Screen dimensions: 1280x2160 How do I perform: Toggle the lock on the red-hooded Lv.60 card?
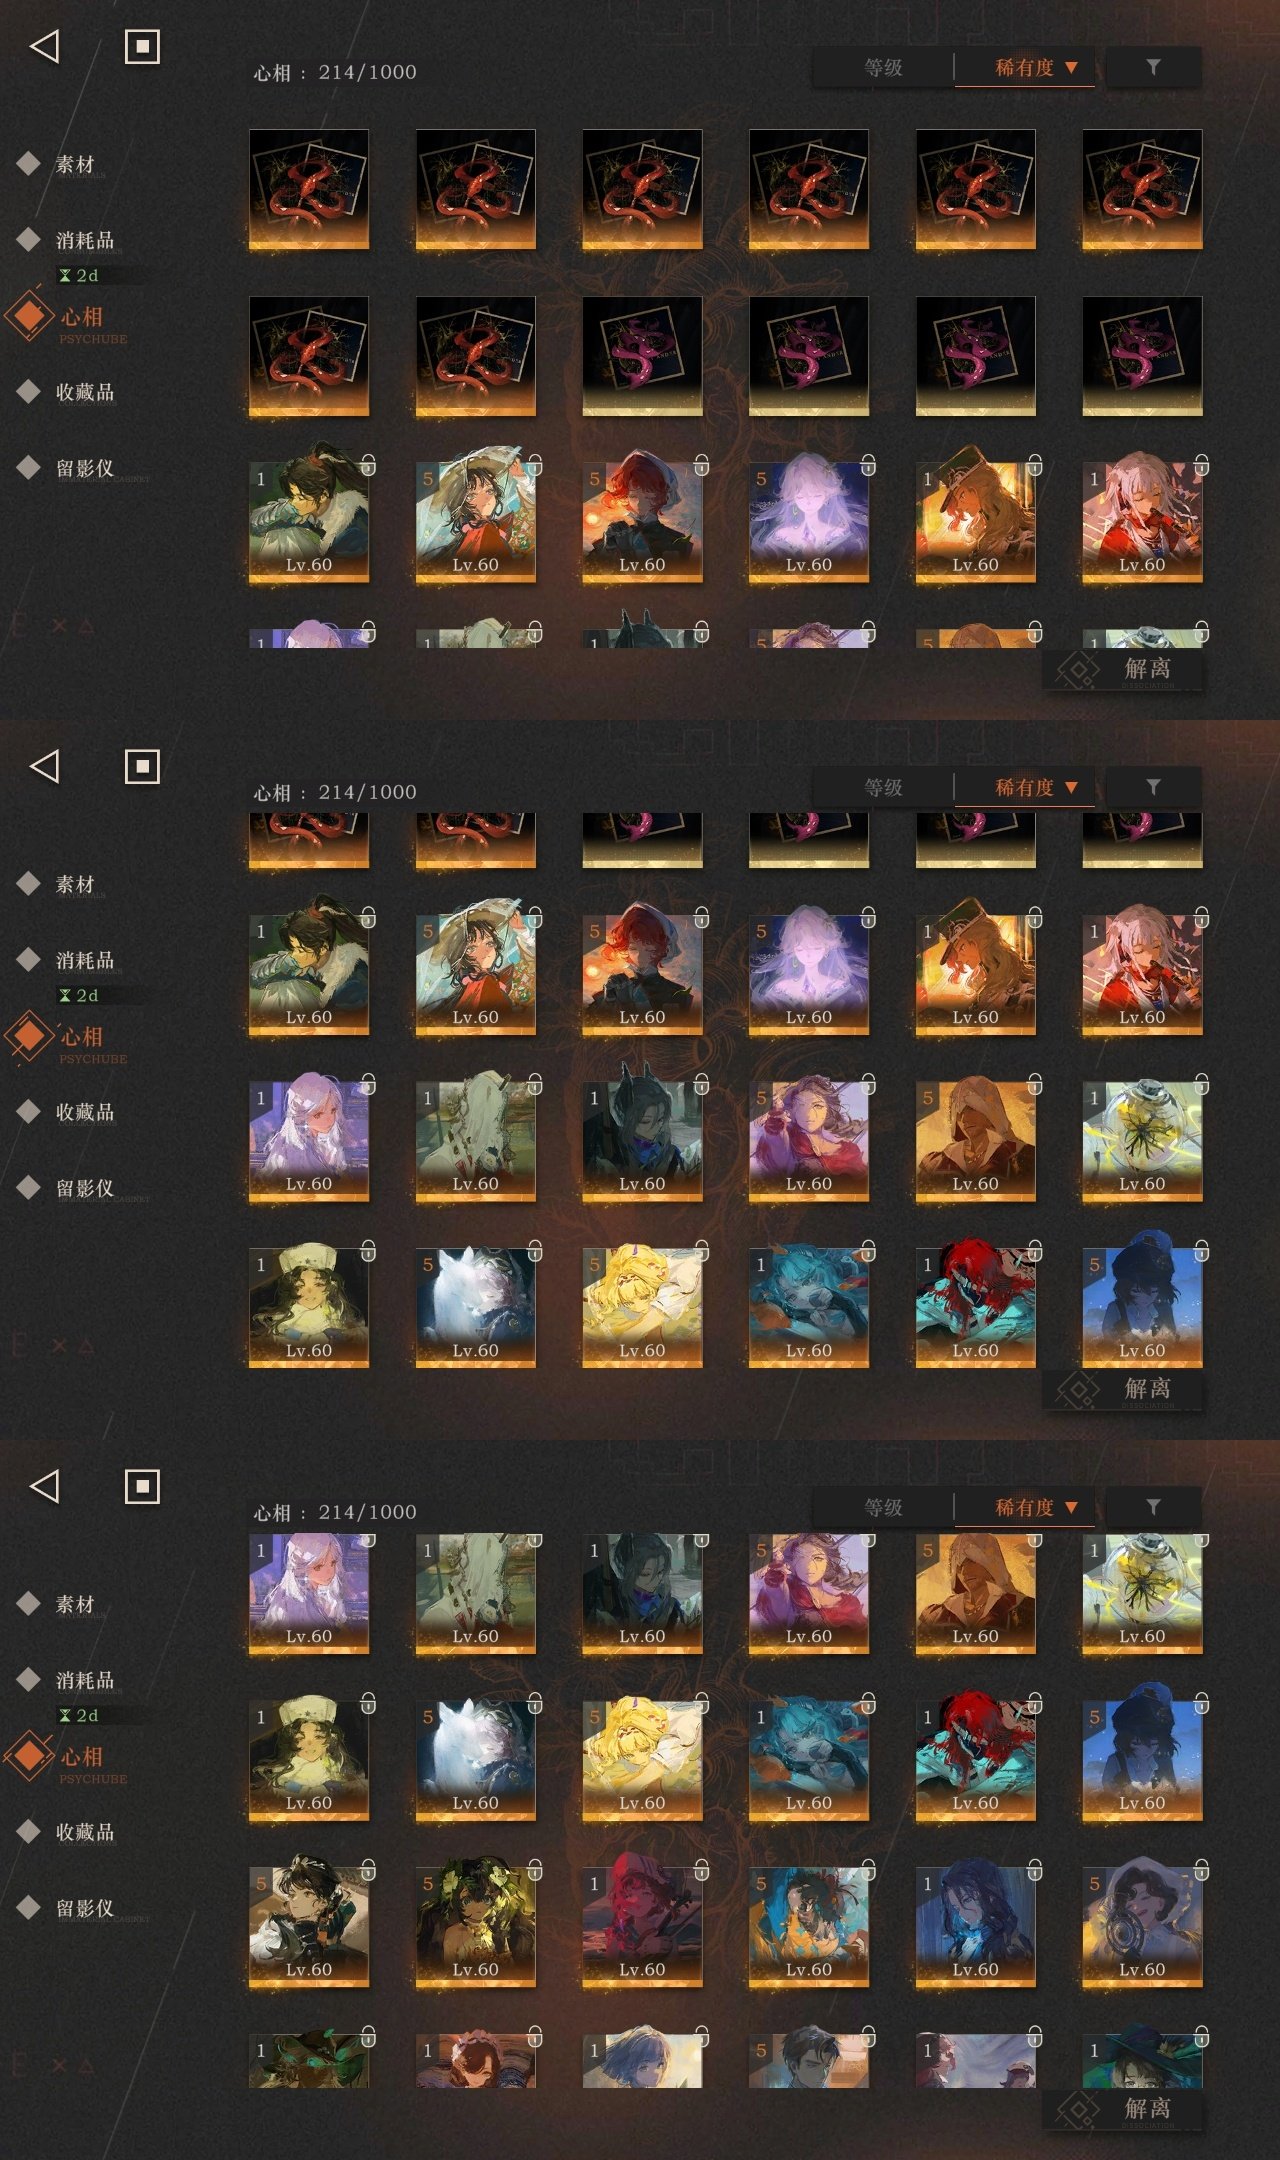702,1868
